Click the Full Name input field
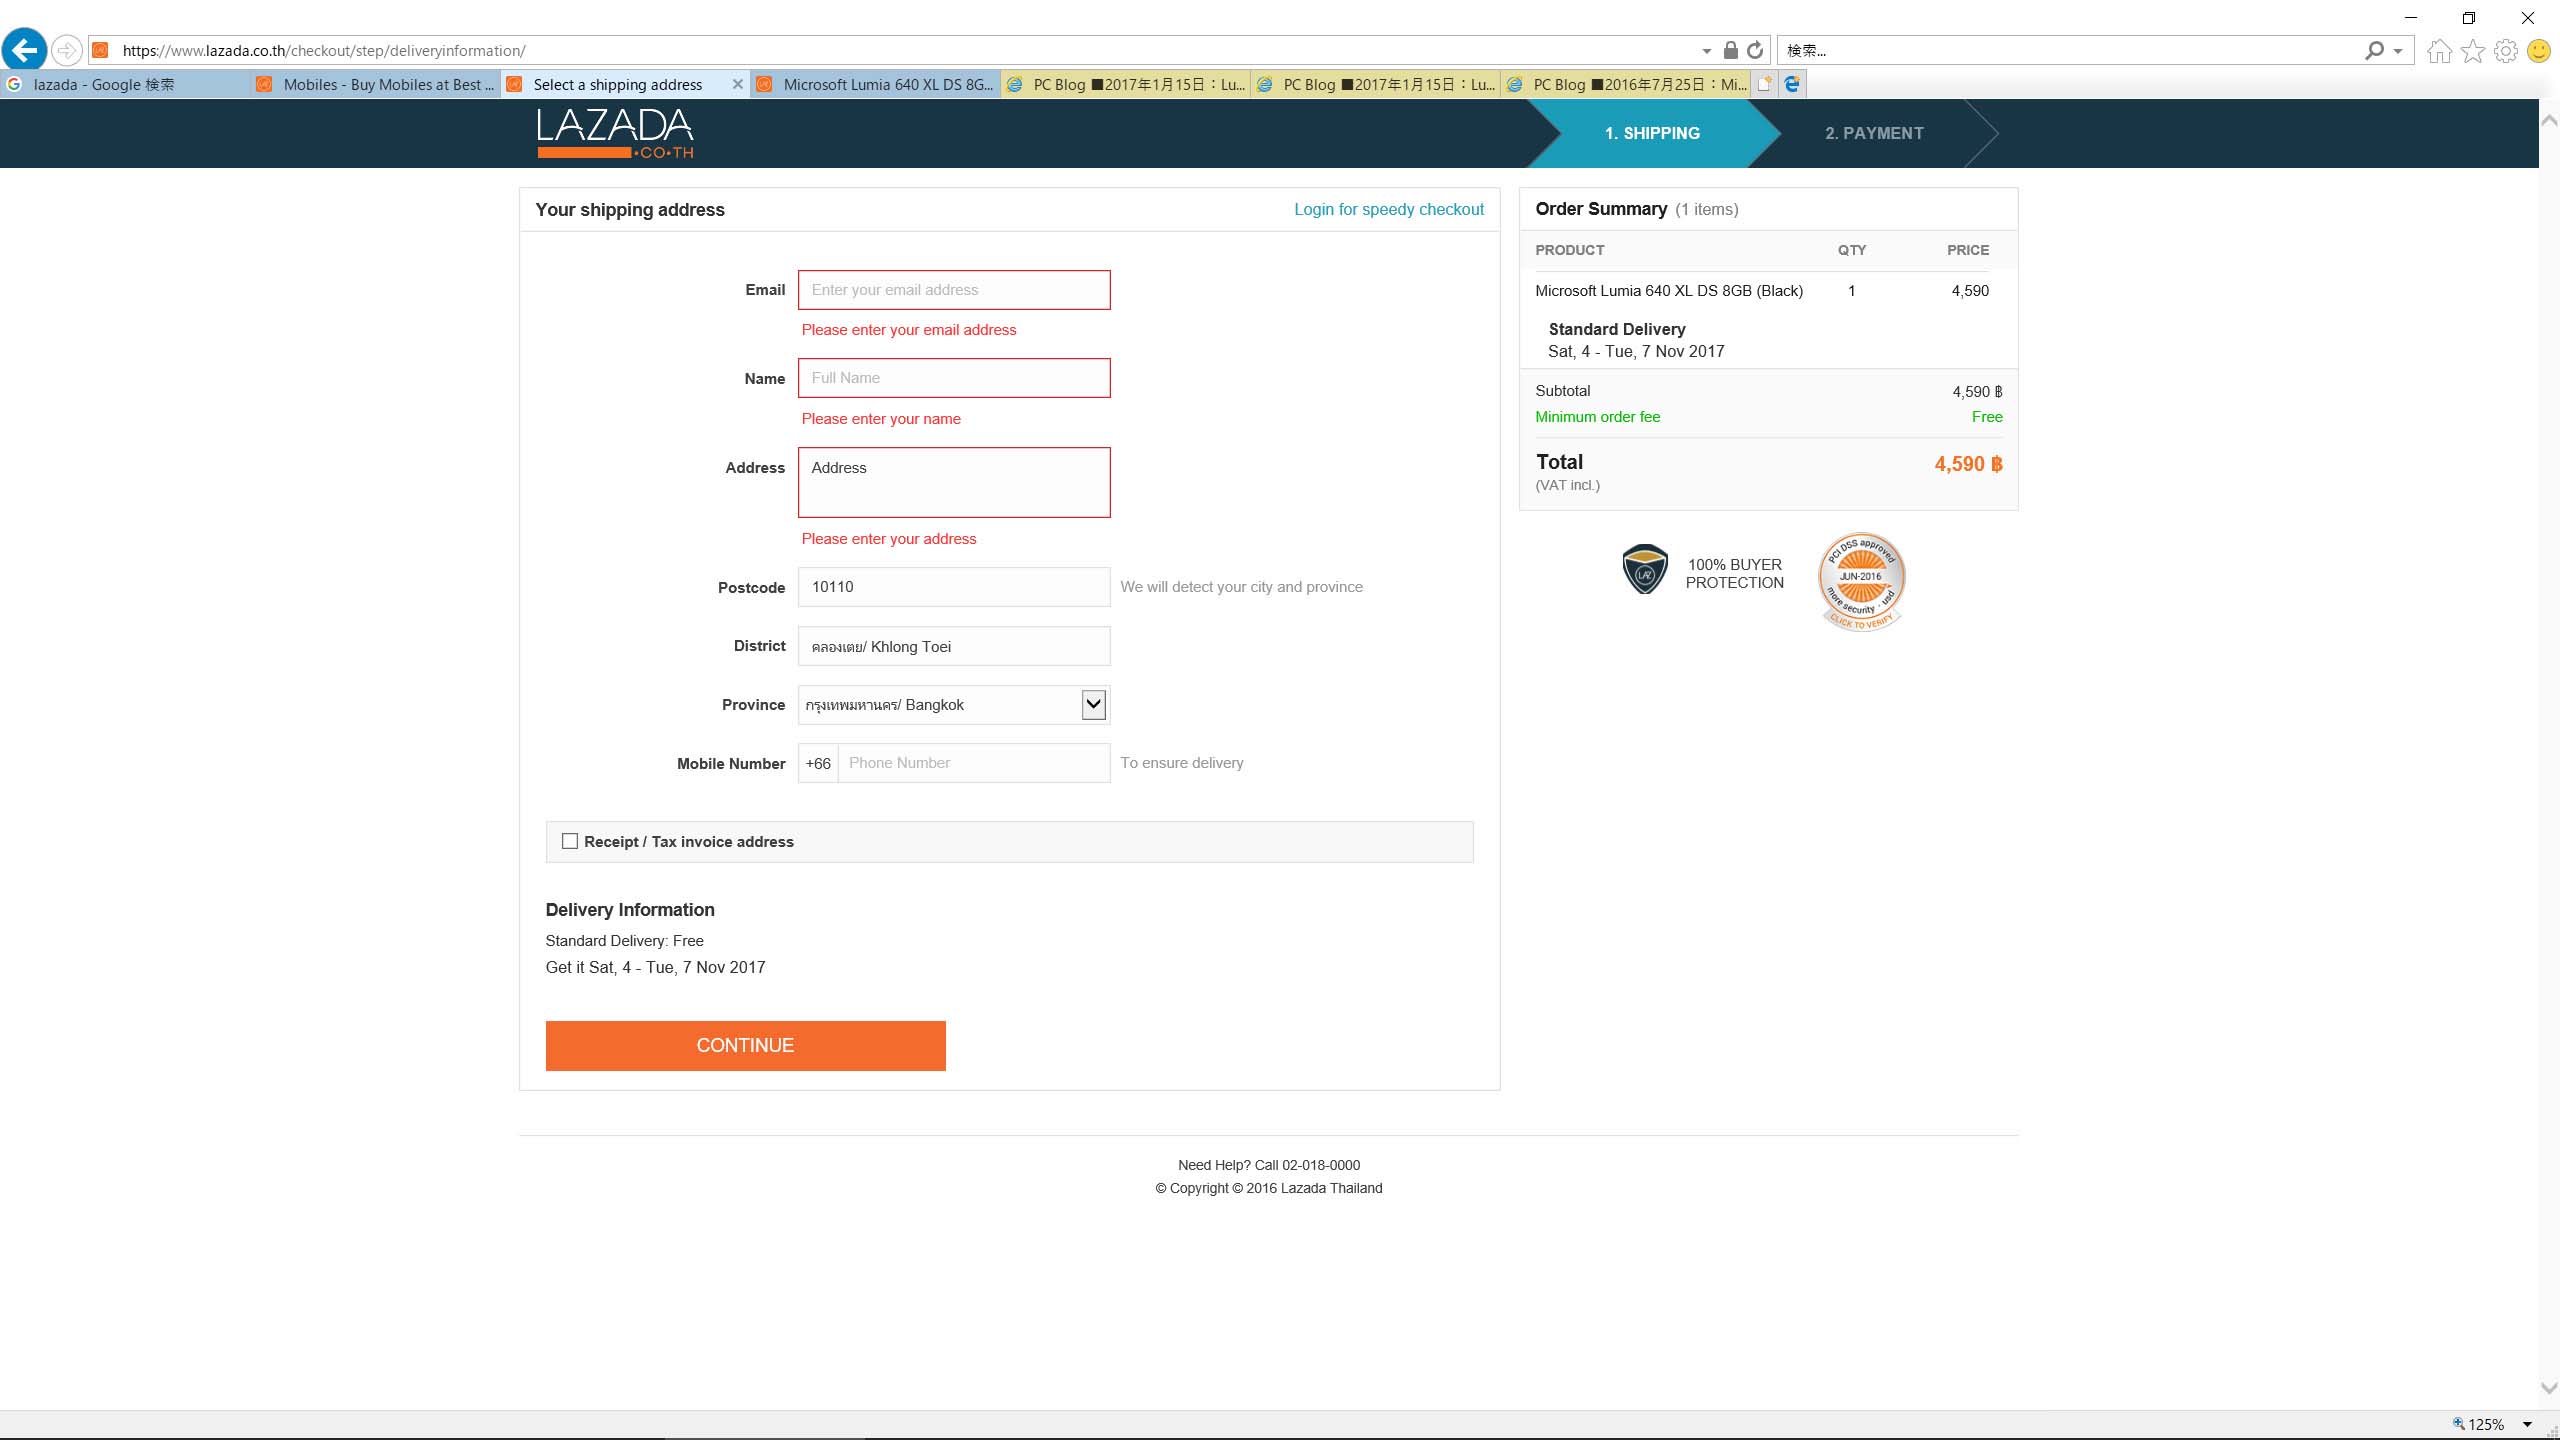2560x1440 pixels. point(954,378)
